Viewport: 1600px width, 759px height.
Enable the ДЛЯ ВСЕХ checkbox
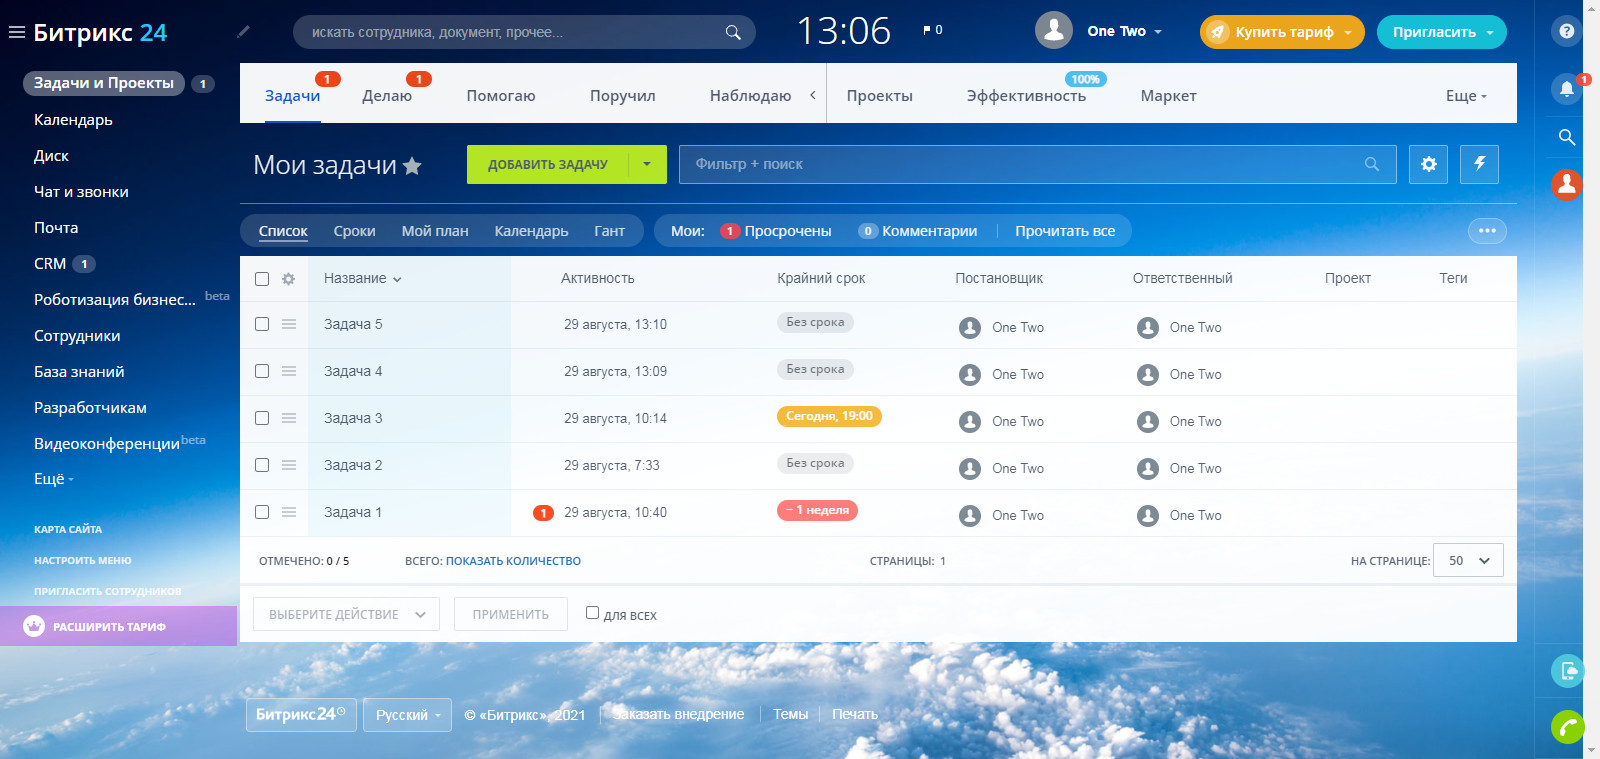[x=592, y=613]
